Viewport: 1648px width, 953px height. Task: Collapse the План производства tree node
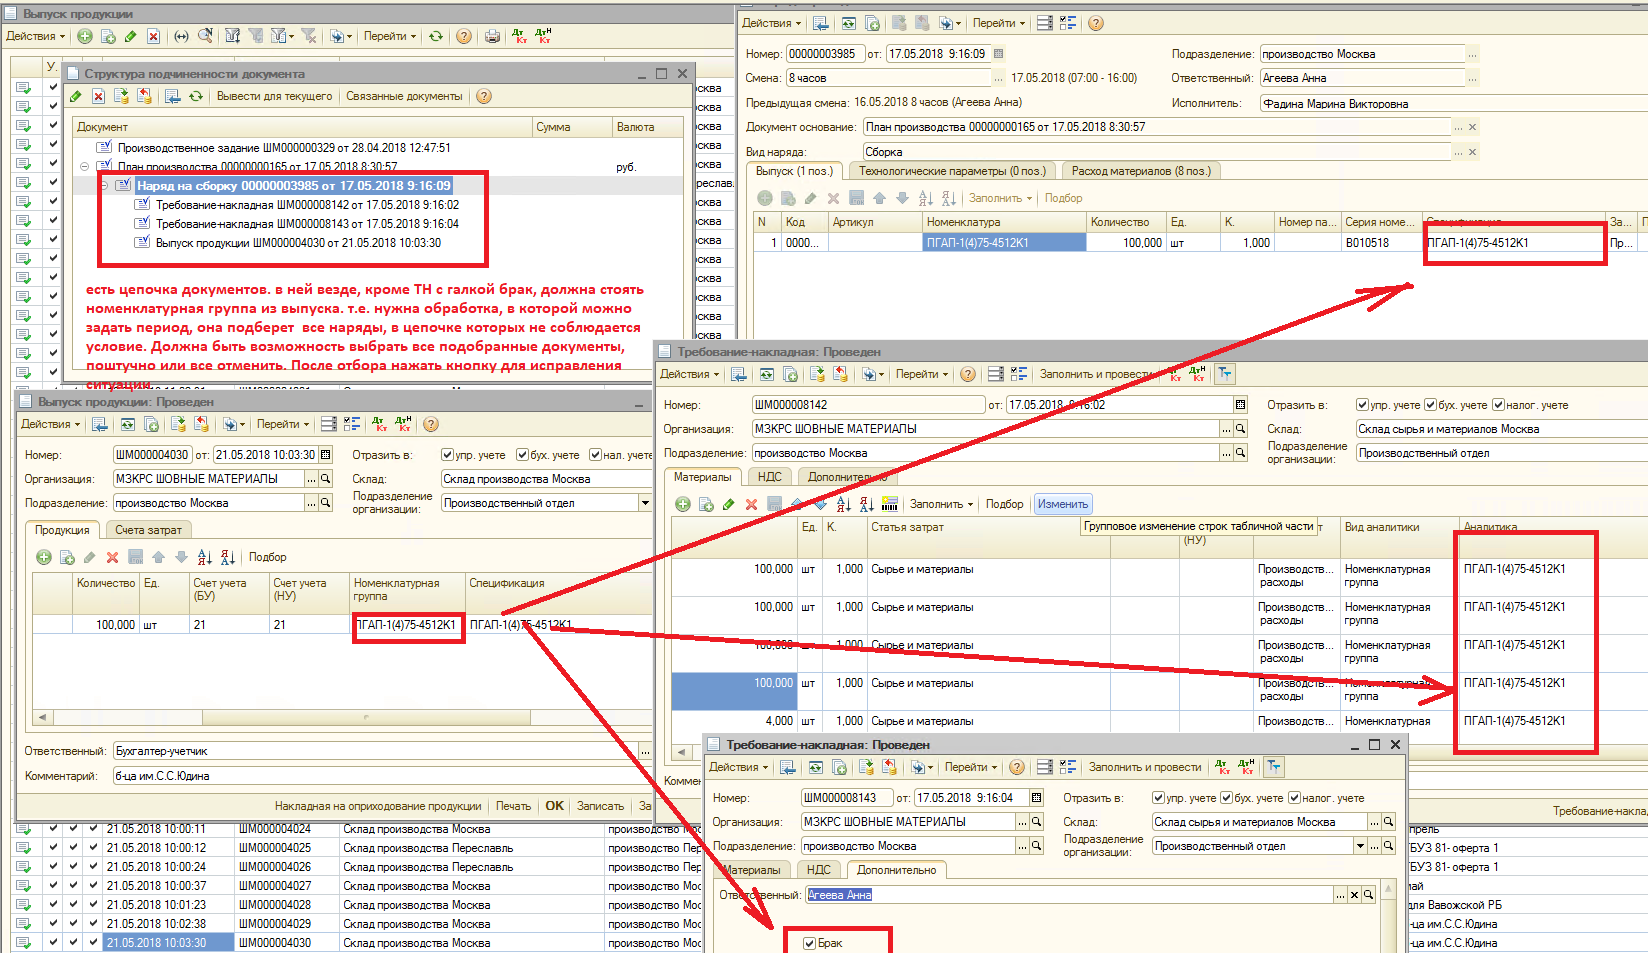pos(85,167)
